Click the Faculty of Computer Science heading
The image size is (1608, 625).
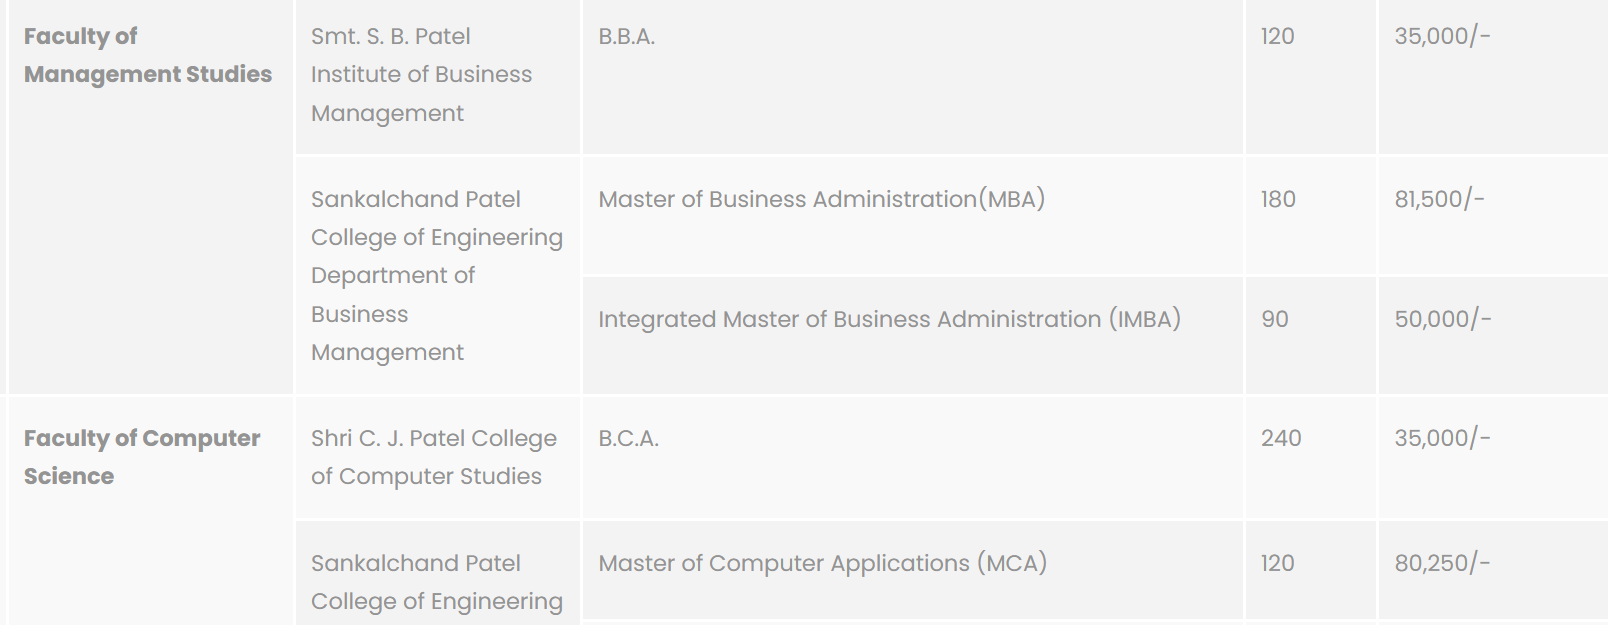(141, 457)
